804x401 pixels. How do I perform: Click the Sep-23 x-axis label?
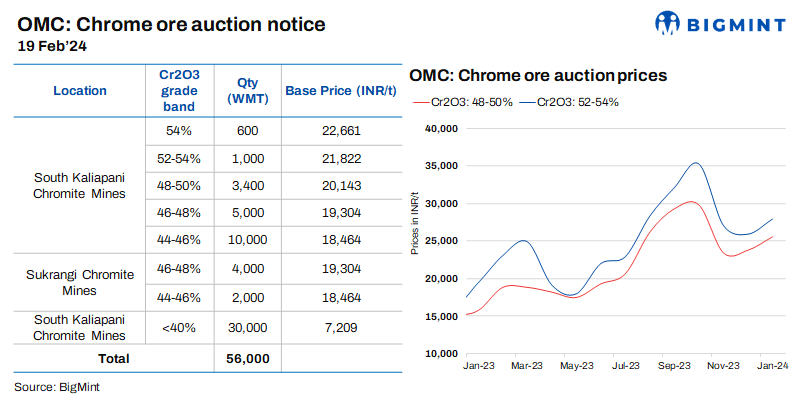click(x=675, y=367)
